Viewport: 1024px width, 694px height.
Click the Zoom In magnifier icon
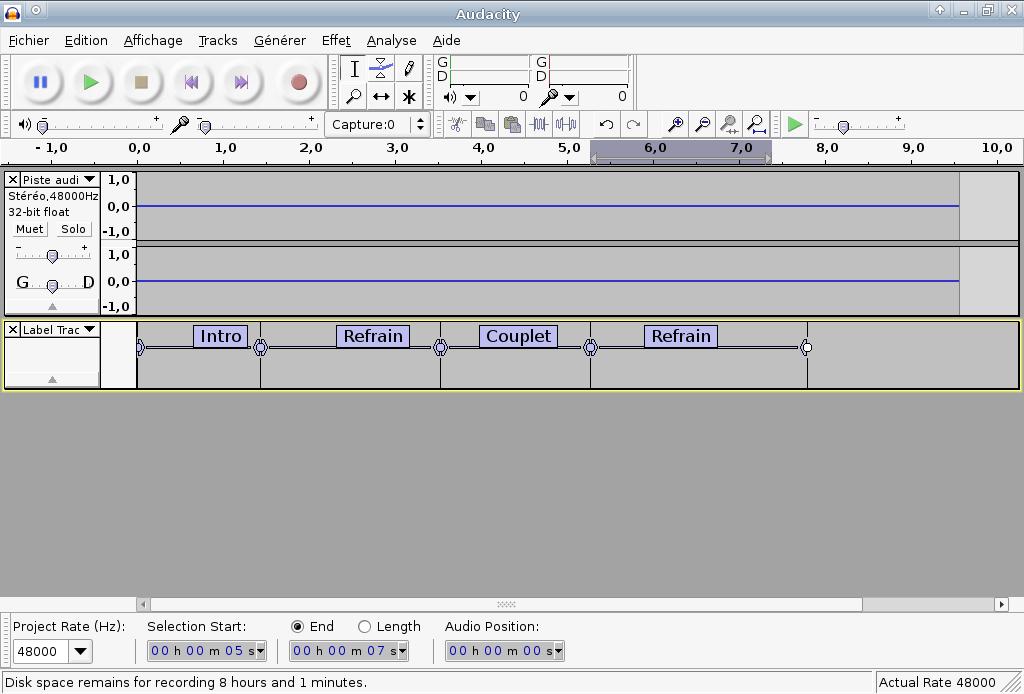[676, 124]
